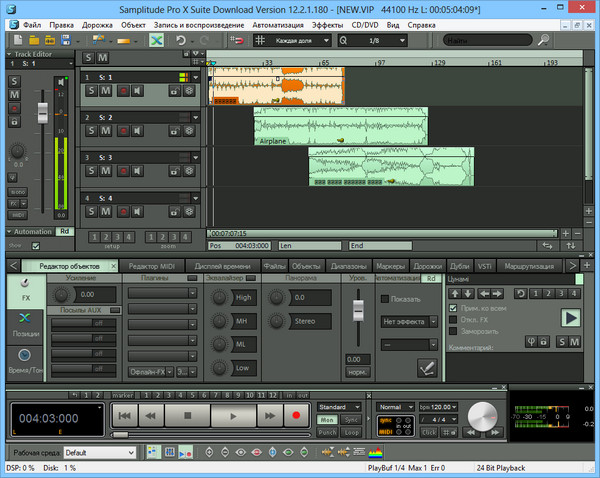The height and width of the screenshot is (478, 600).
Task: Open track 1 dropdown arrow
Action: (x=196, y=77)
